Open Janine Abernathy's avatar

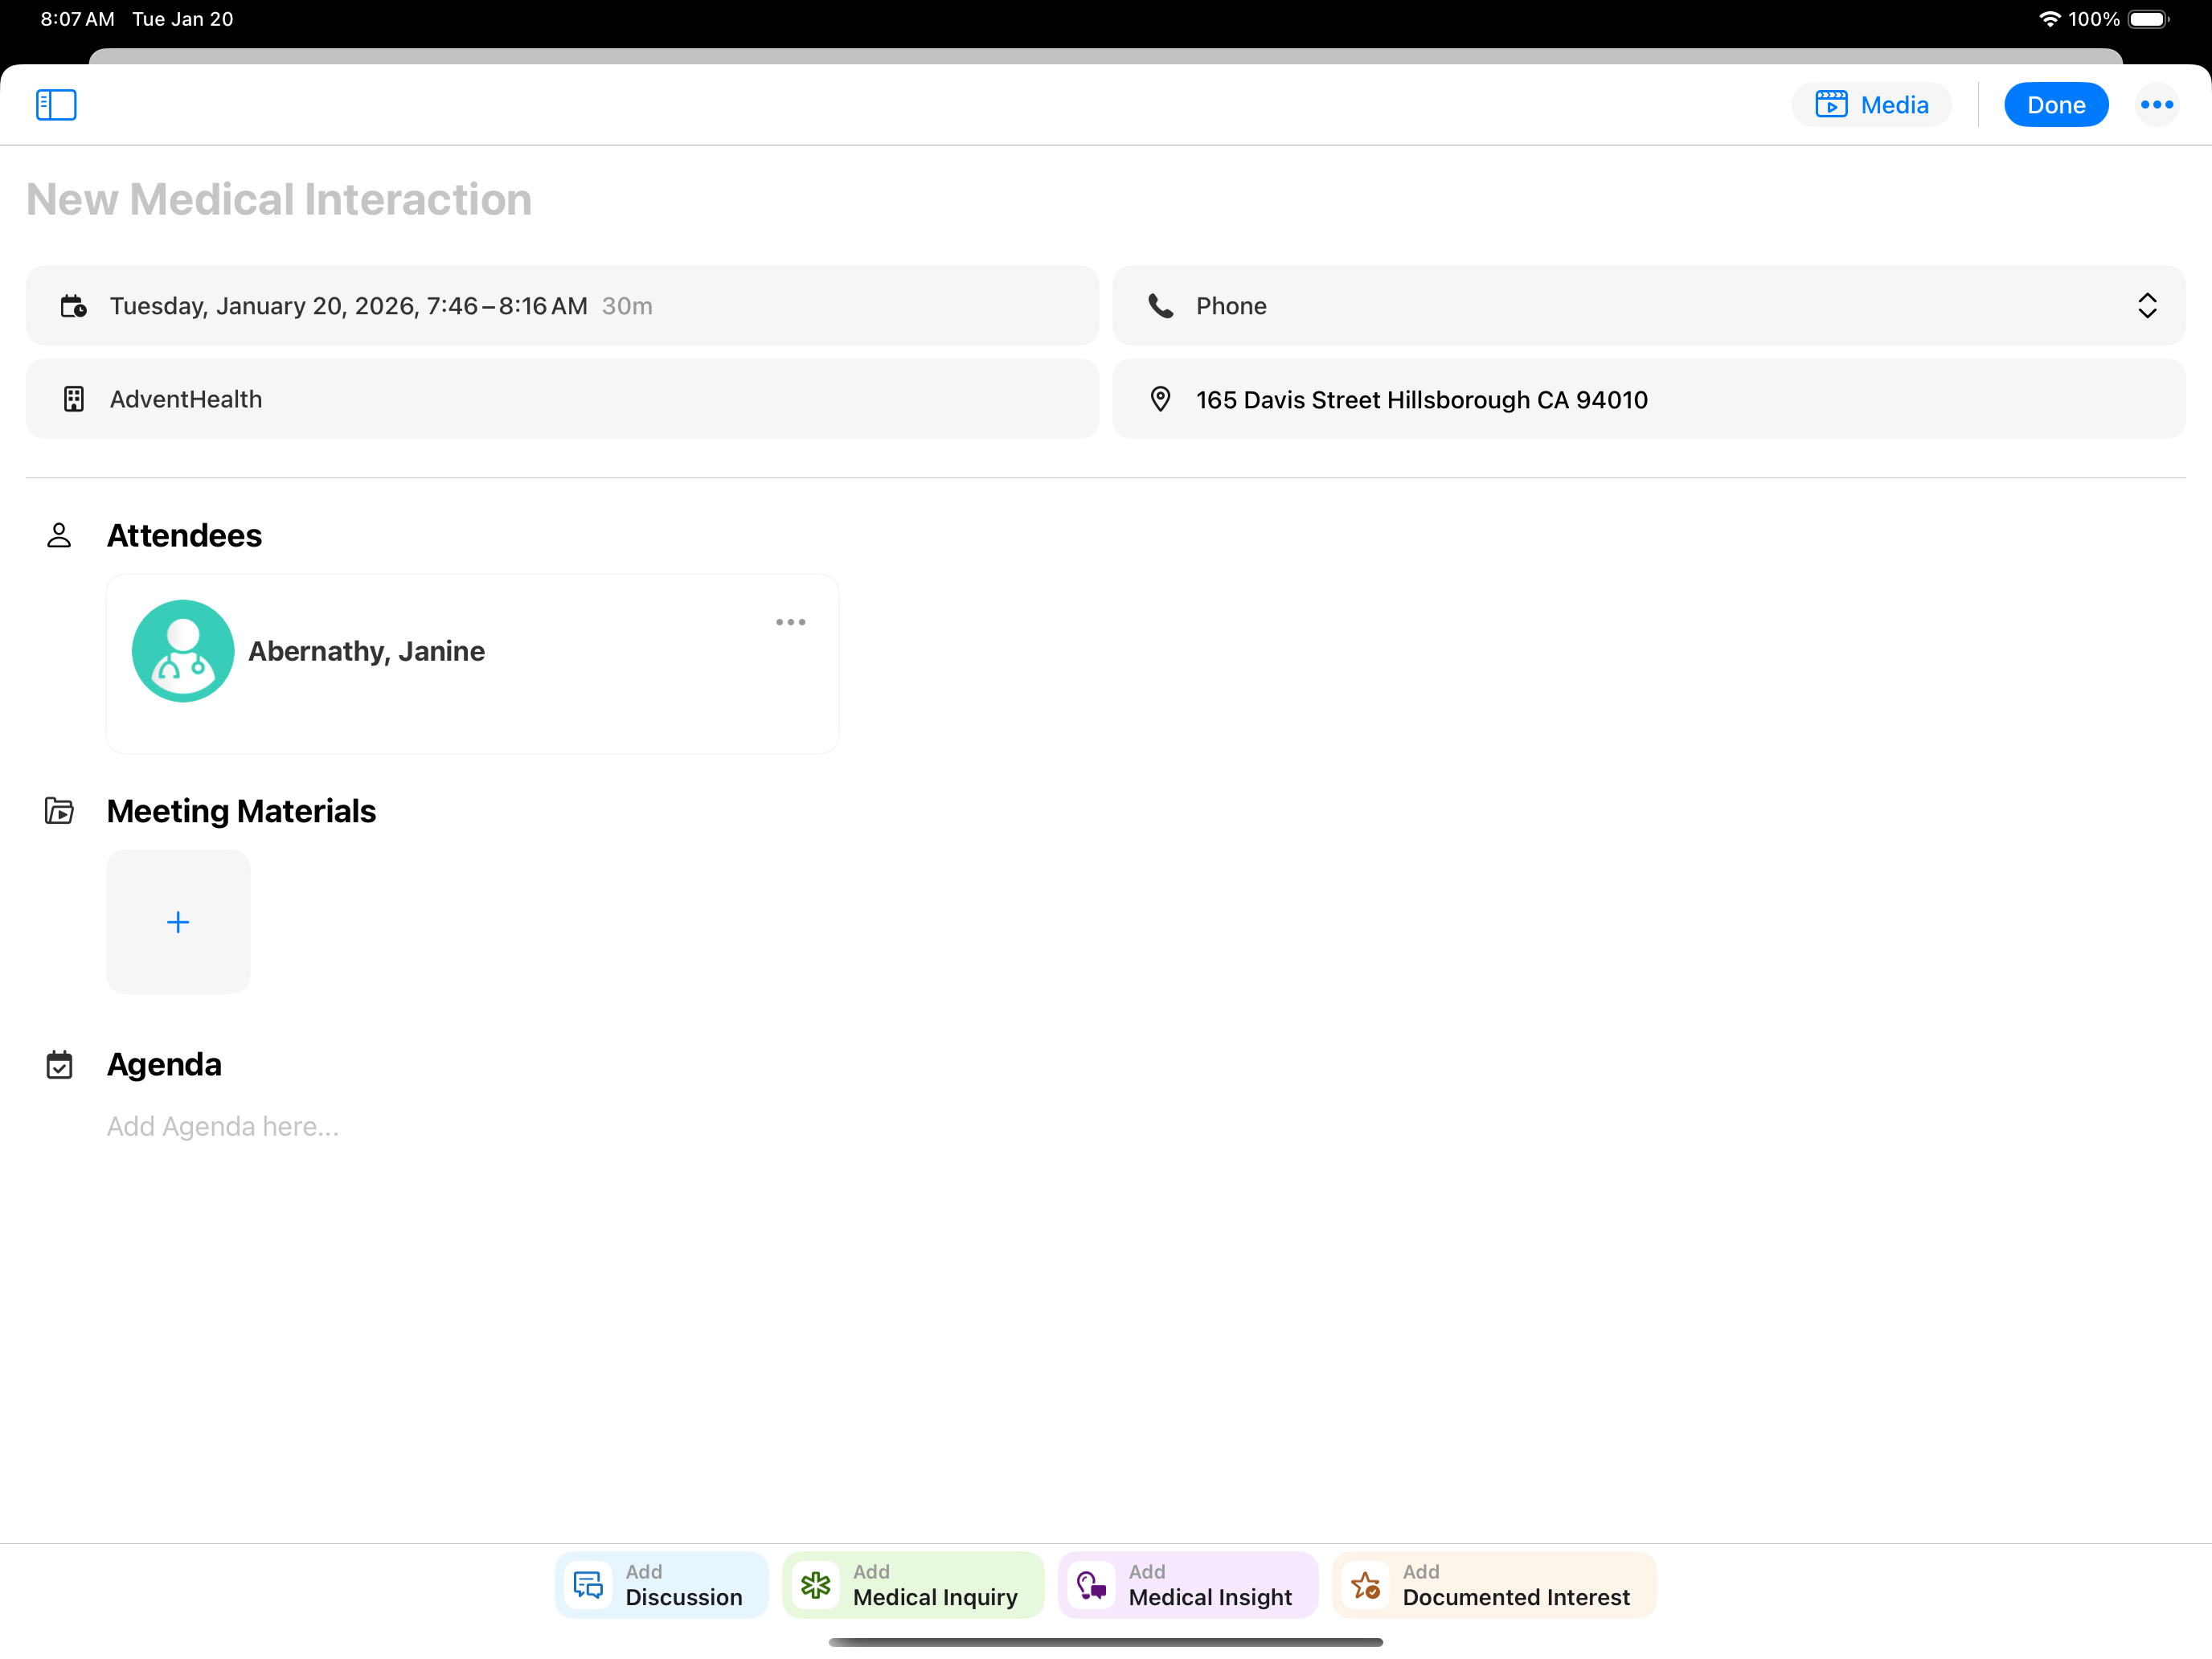(183, 651)
